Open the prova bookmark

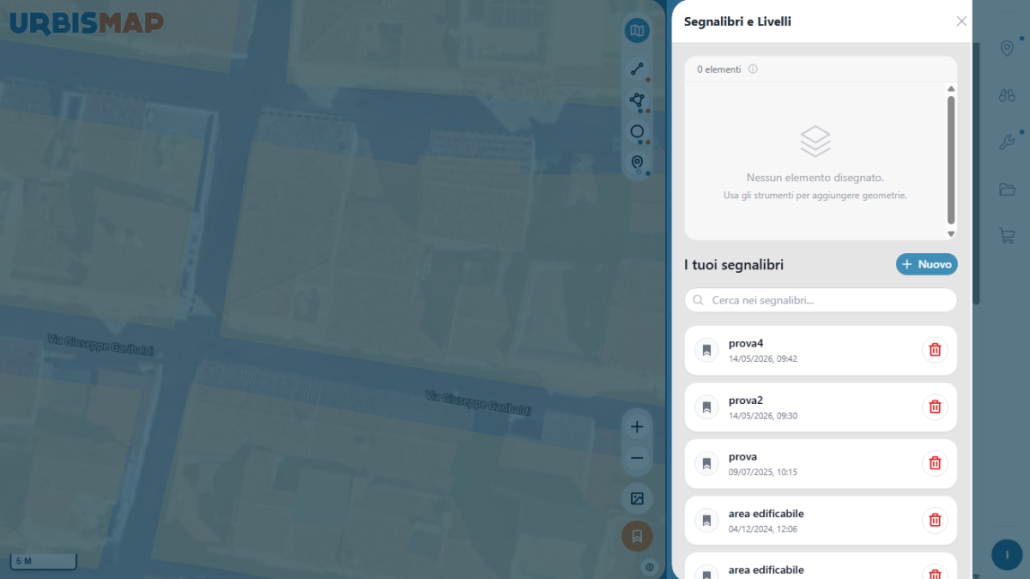click(820, 463)
